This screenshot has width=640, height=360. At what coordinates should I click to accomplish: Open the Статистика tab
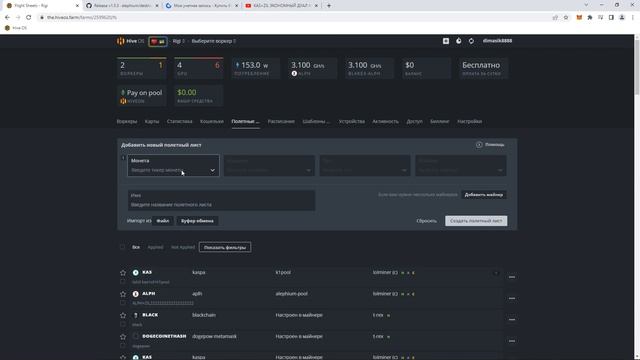click(180, 122)
